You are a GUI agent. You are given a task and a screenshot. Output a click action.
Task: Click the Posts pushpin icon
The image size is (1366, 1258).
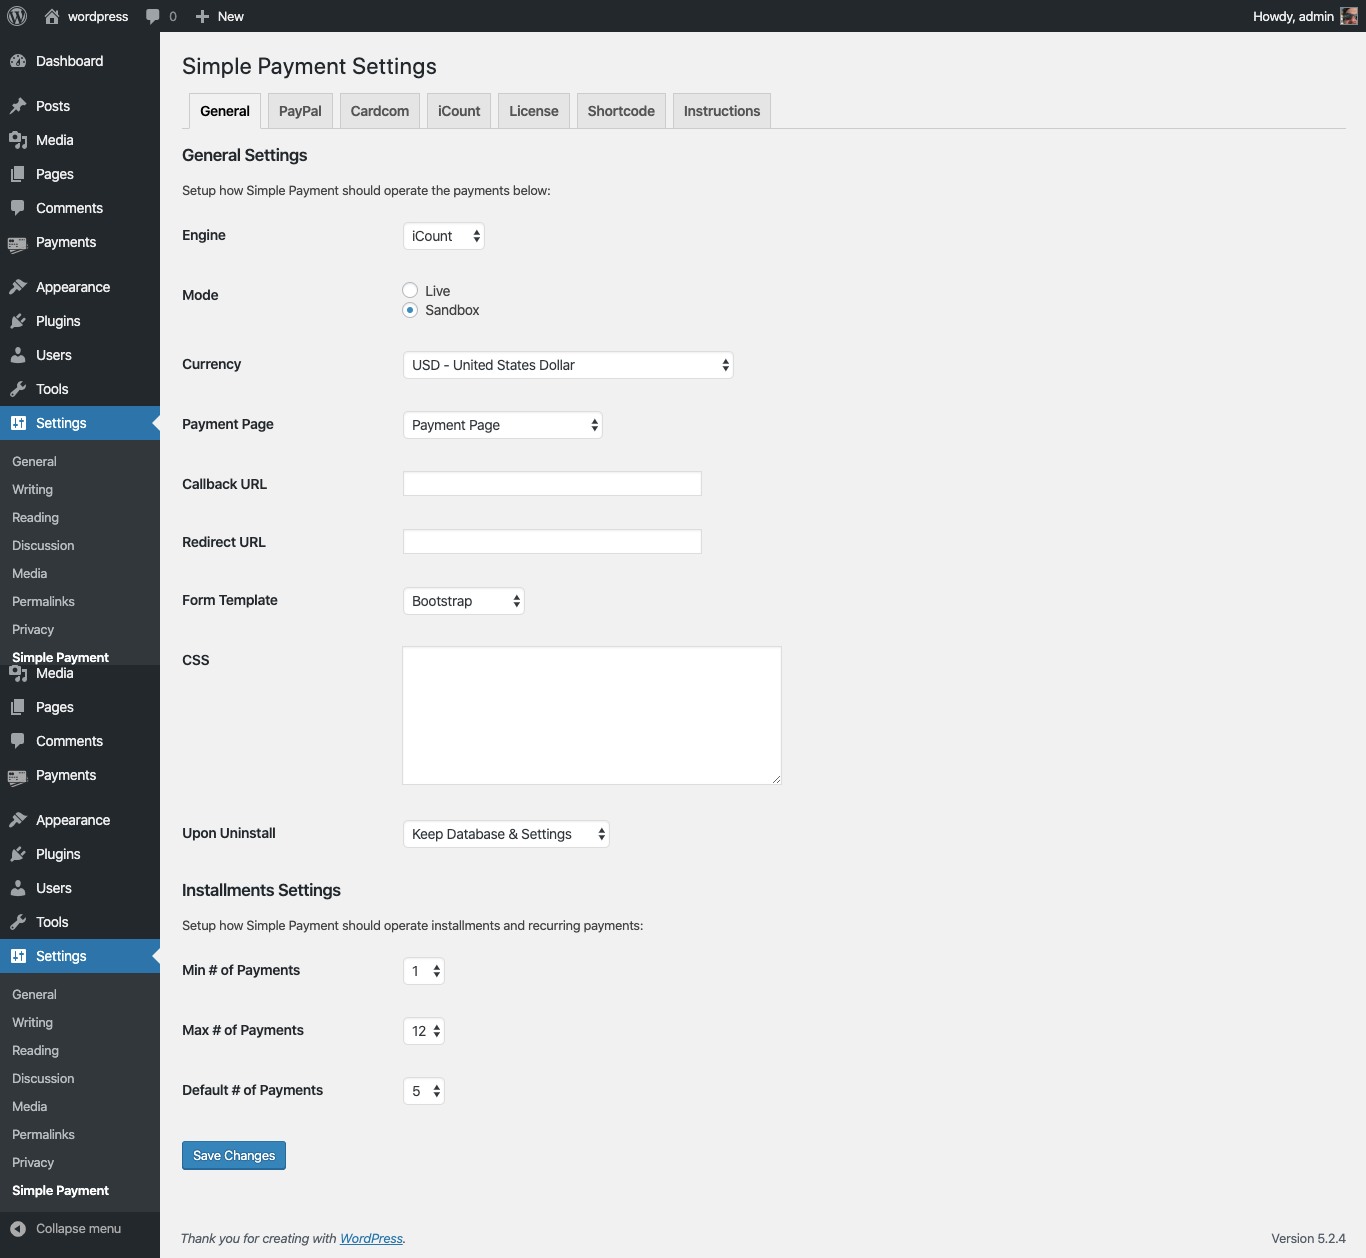point(18,106)
